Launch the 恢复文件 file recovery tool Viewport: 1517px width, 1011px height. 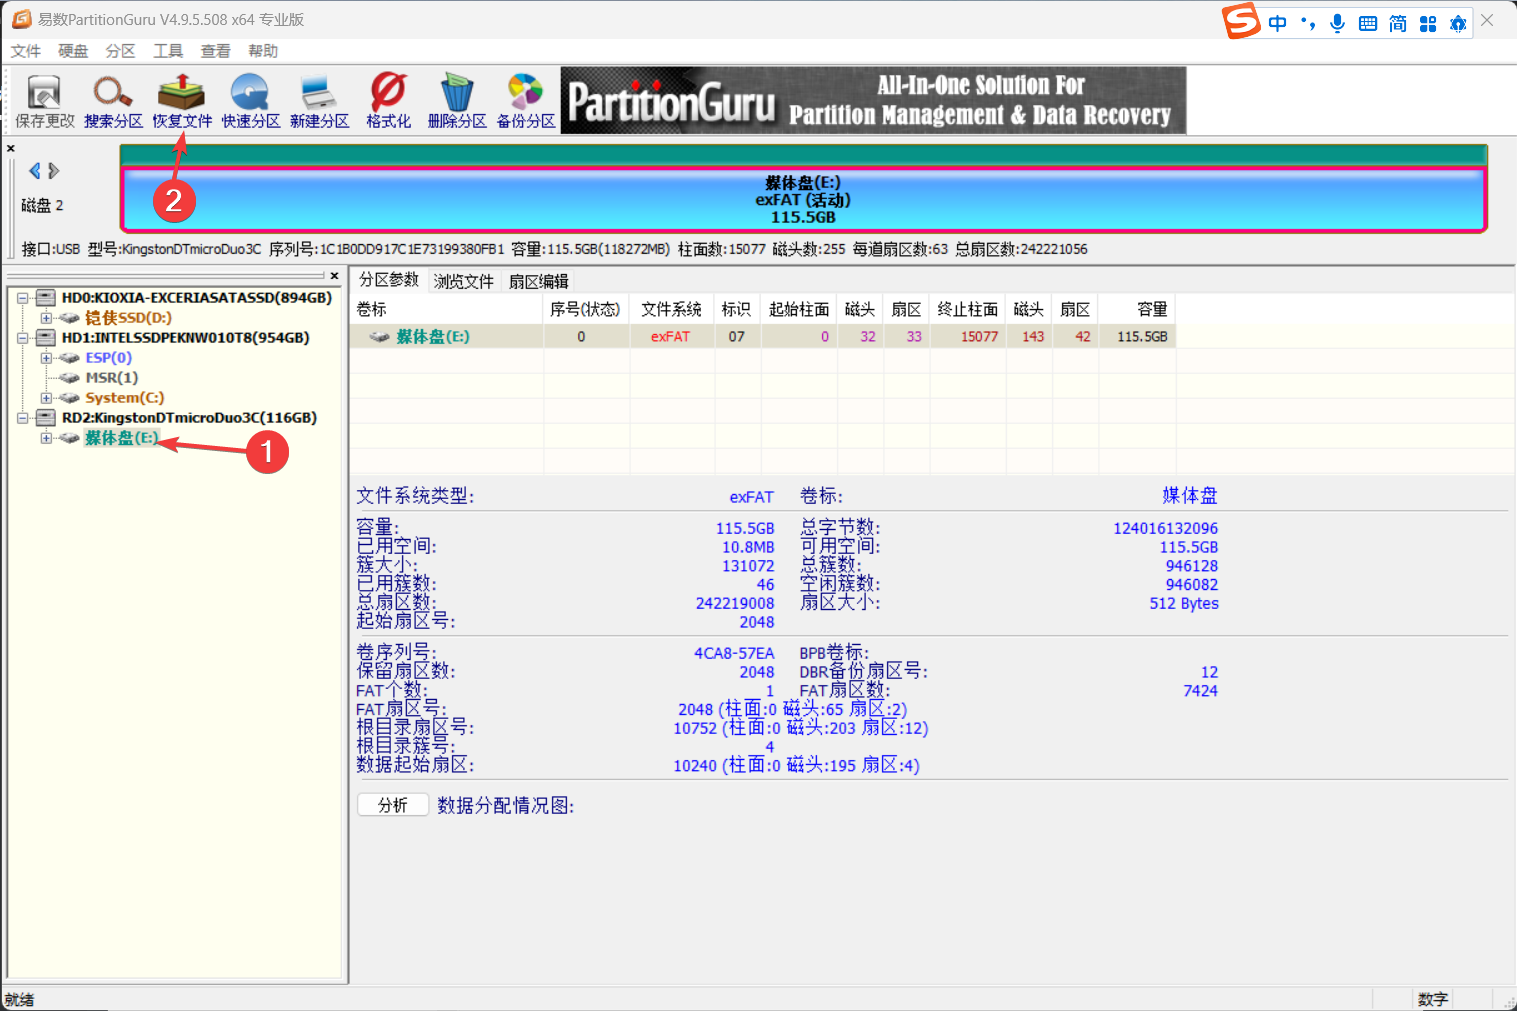(x=182, y=102)
